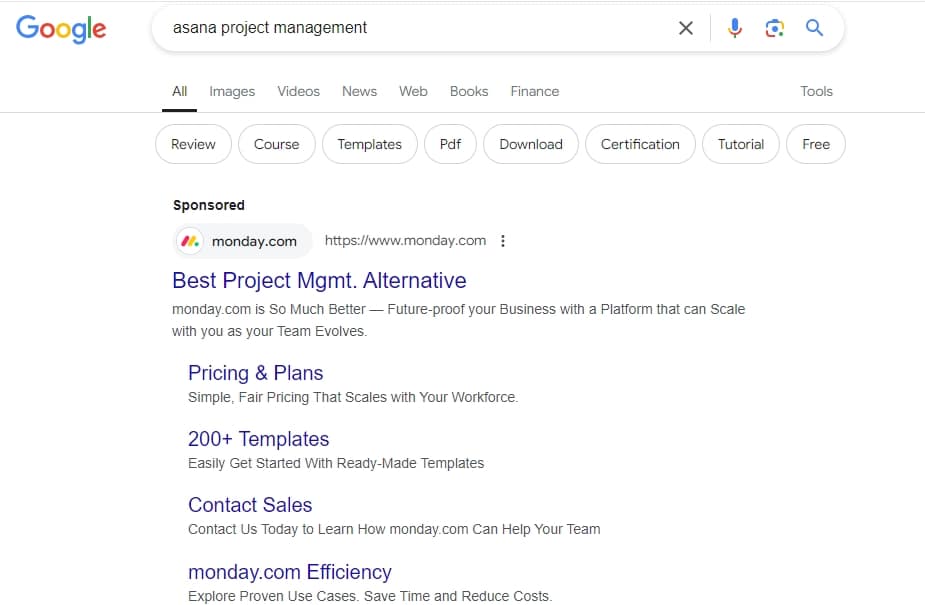925x605 pixels.
Task: Open Google Lens image search
Action: point(775,28)
